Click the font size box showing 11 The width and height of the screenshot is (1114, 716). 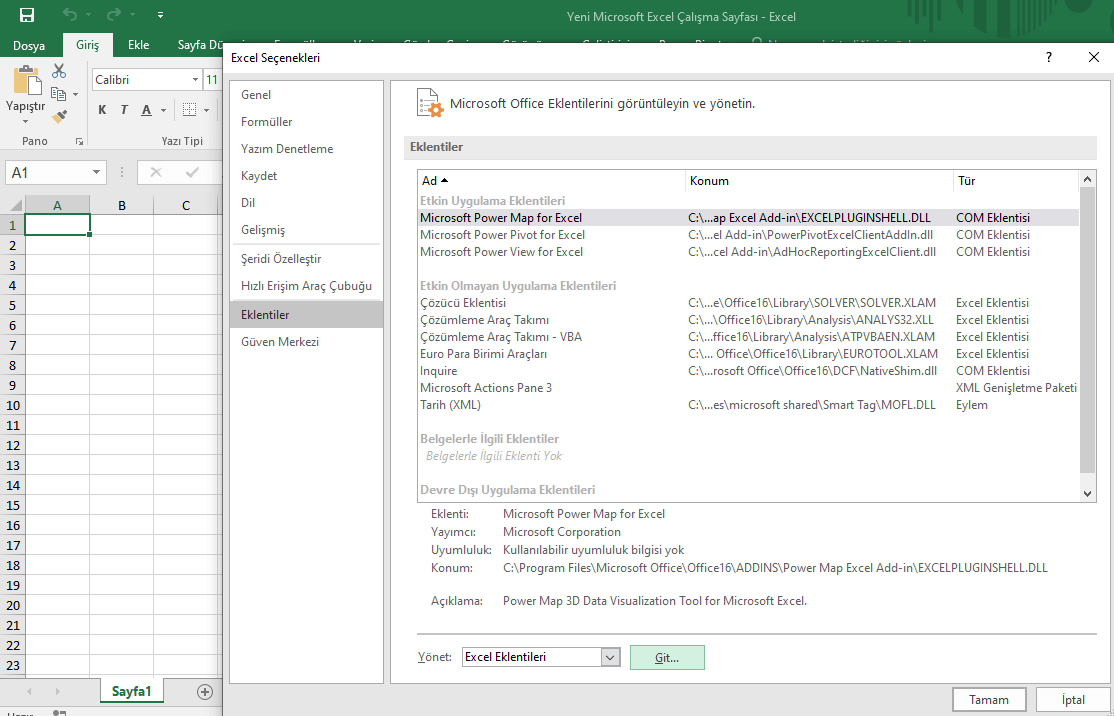point(212,80)
